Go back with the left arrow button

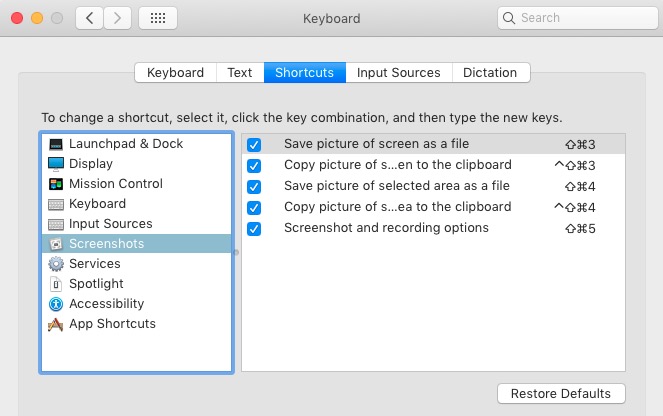coord(91,18)
